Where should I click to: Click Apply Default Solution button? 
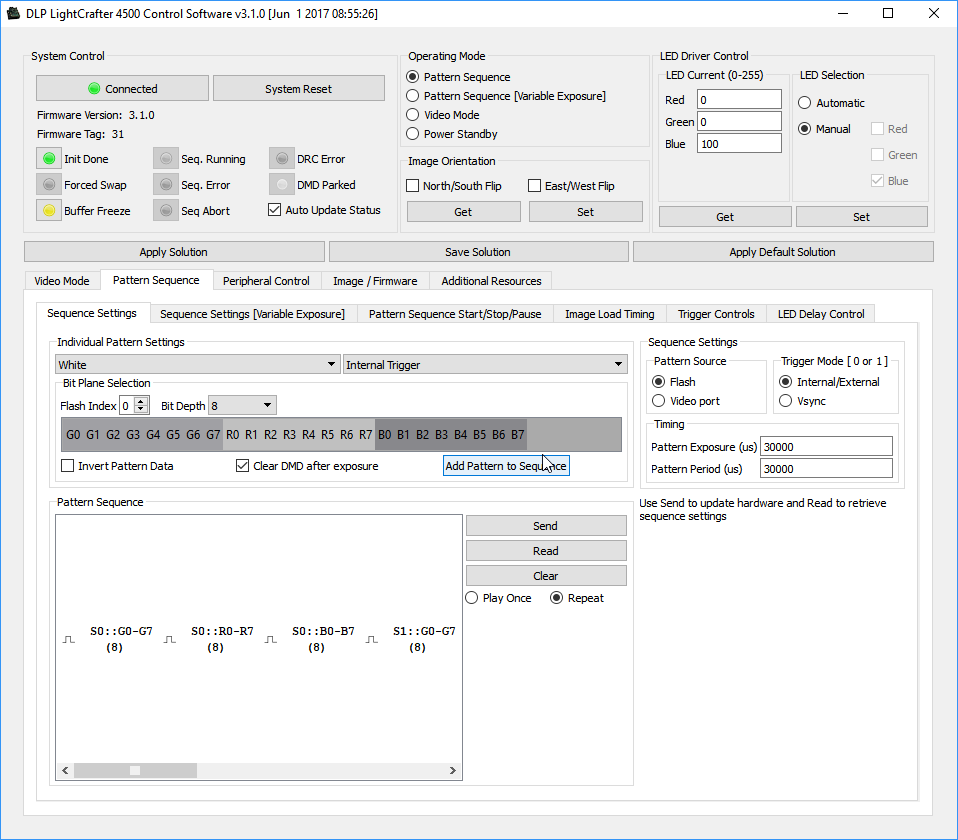783,252
